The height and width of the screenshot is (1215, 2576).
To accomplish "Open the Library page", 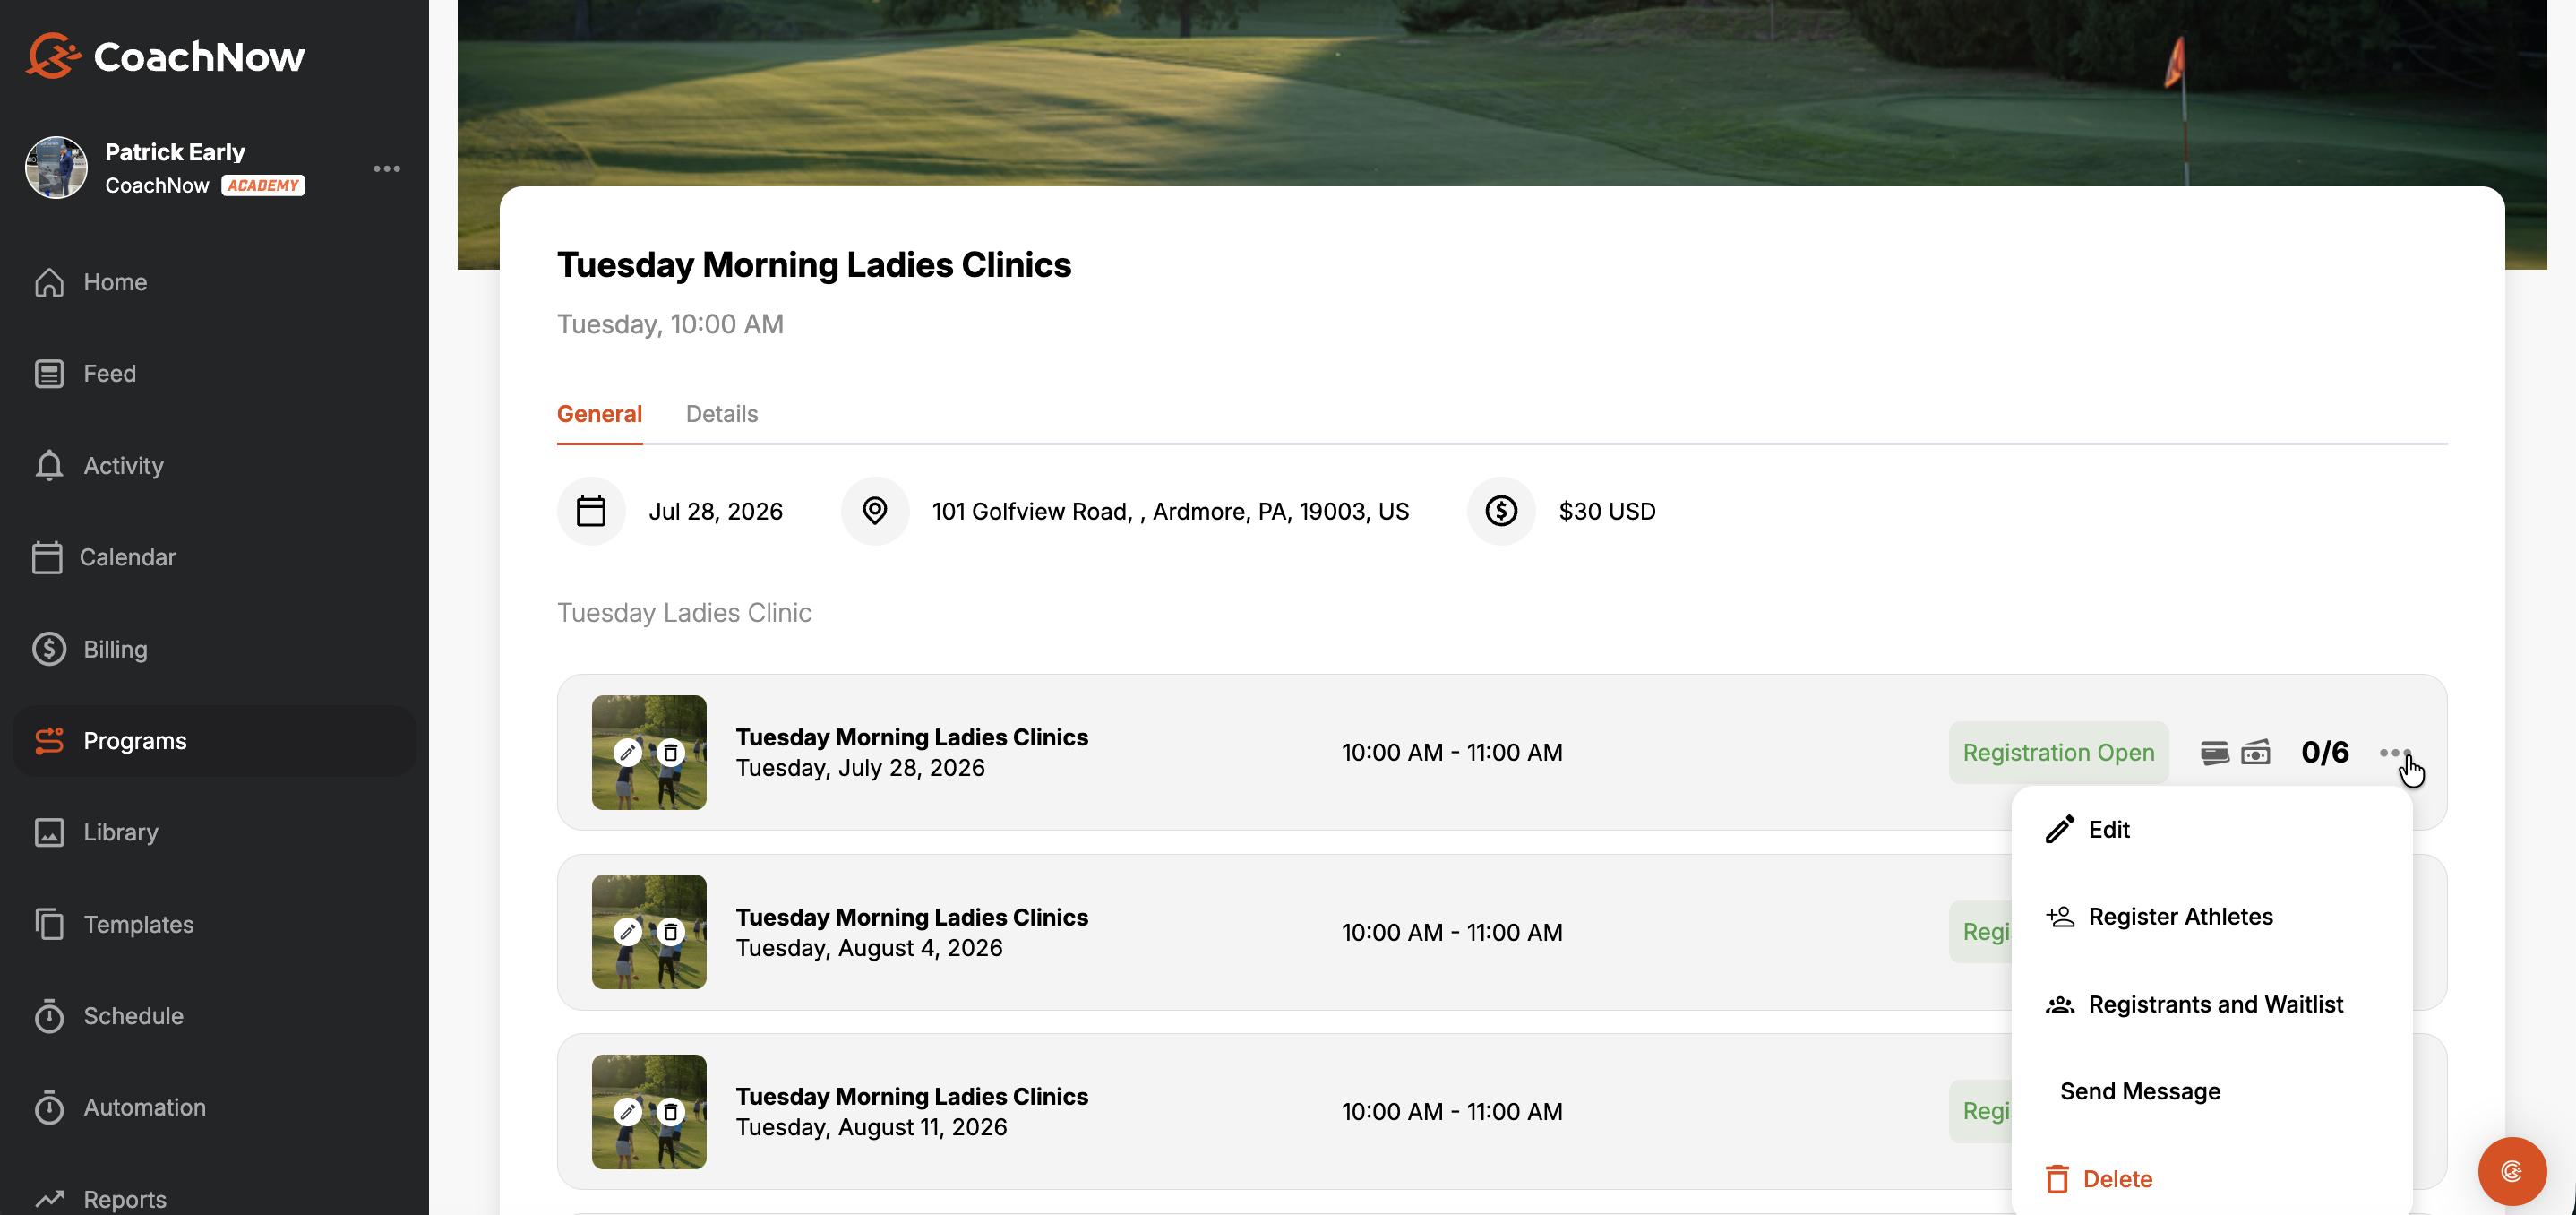I will click(121, 832).
